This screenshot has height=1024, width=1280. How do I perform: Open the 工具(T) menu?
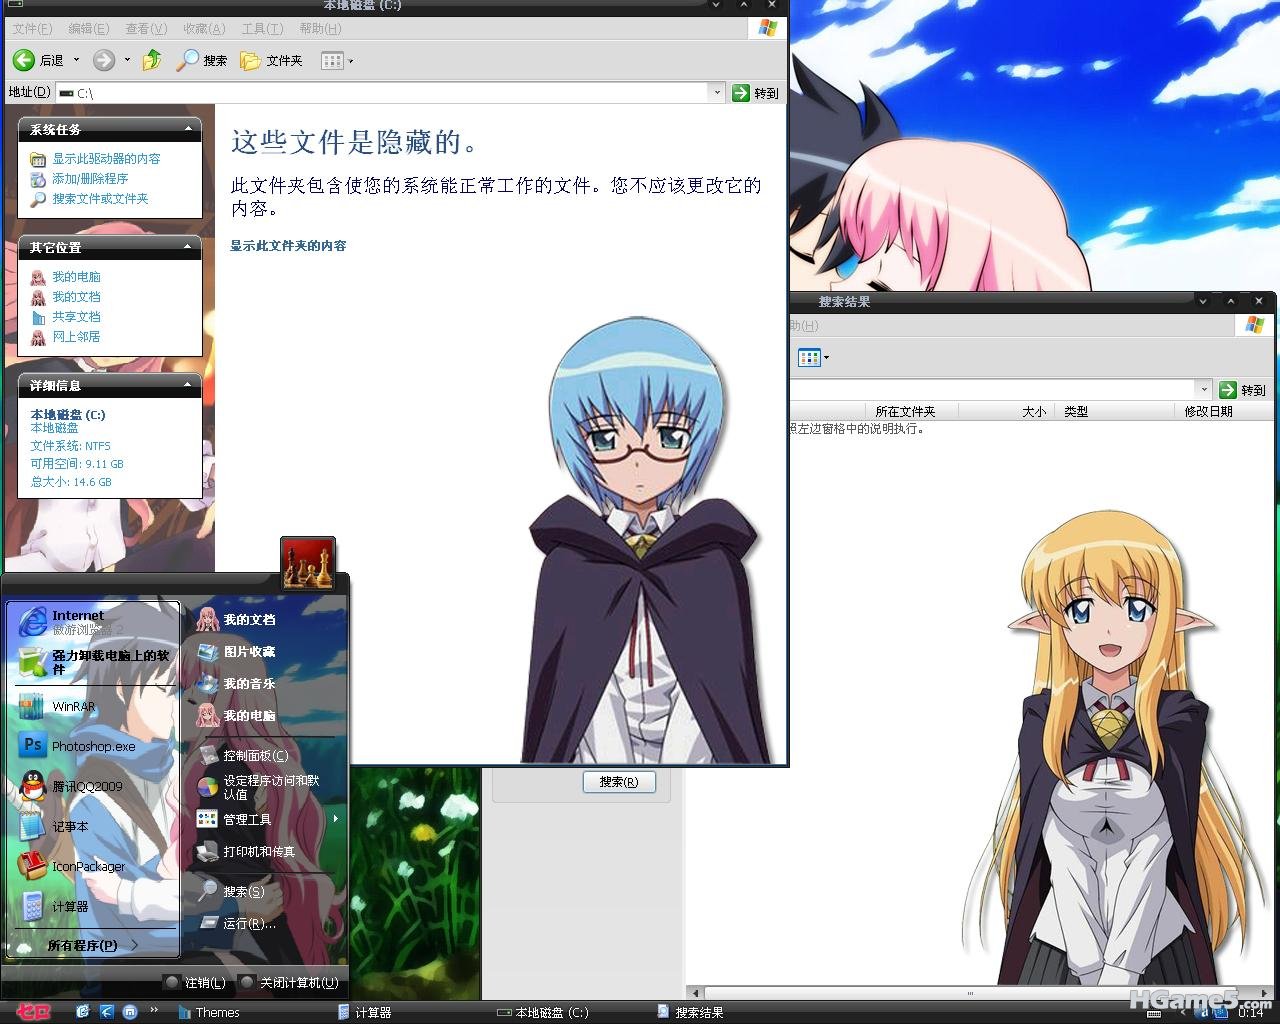262,29
